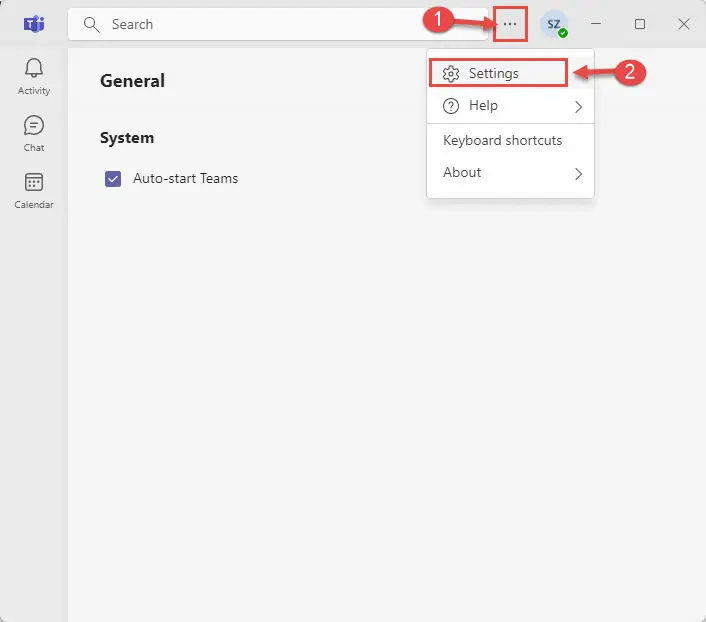Select the Help menu item
706x622 pixels.
pyautogui.click(x=510, y=106)
